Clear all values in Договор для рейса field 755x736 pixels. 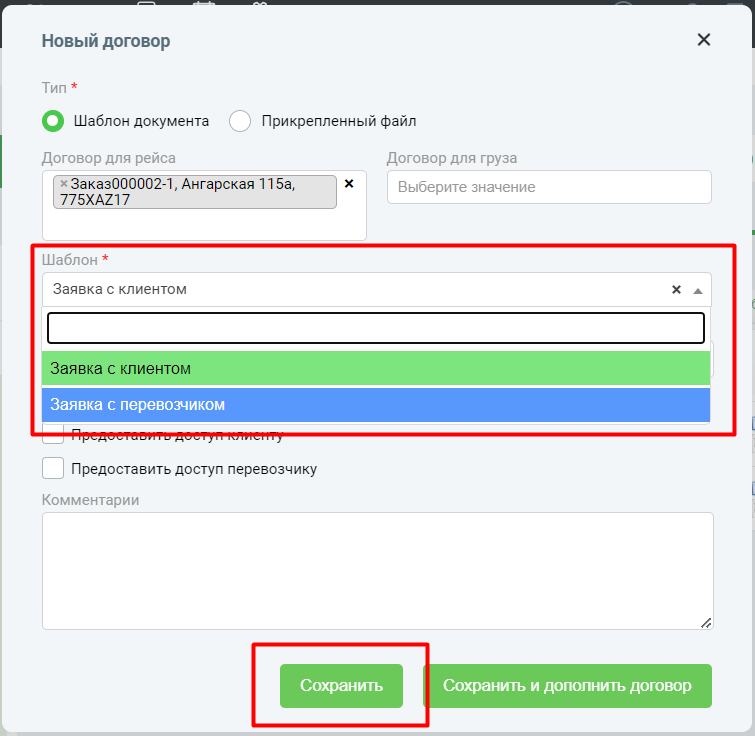click(x=349, y=183)
